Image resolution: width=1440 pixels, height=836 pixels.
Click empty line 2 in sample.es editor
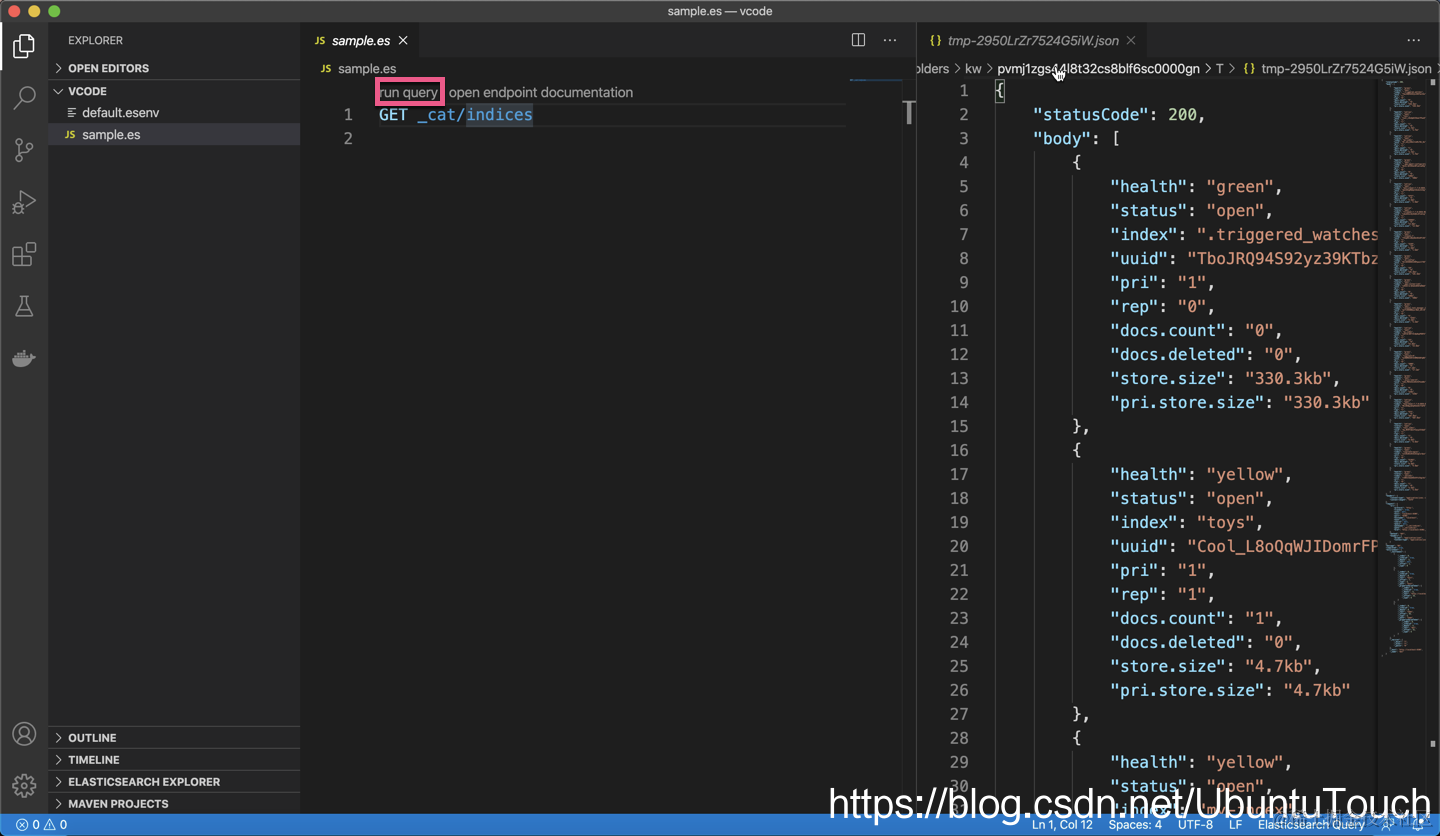coord(612,139)
